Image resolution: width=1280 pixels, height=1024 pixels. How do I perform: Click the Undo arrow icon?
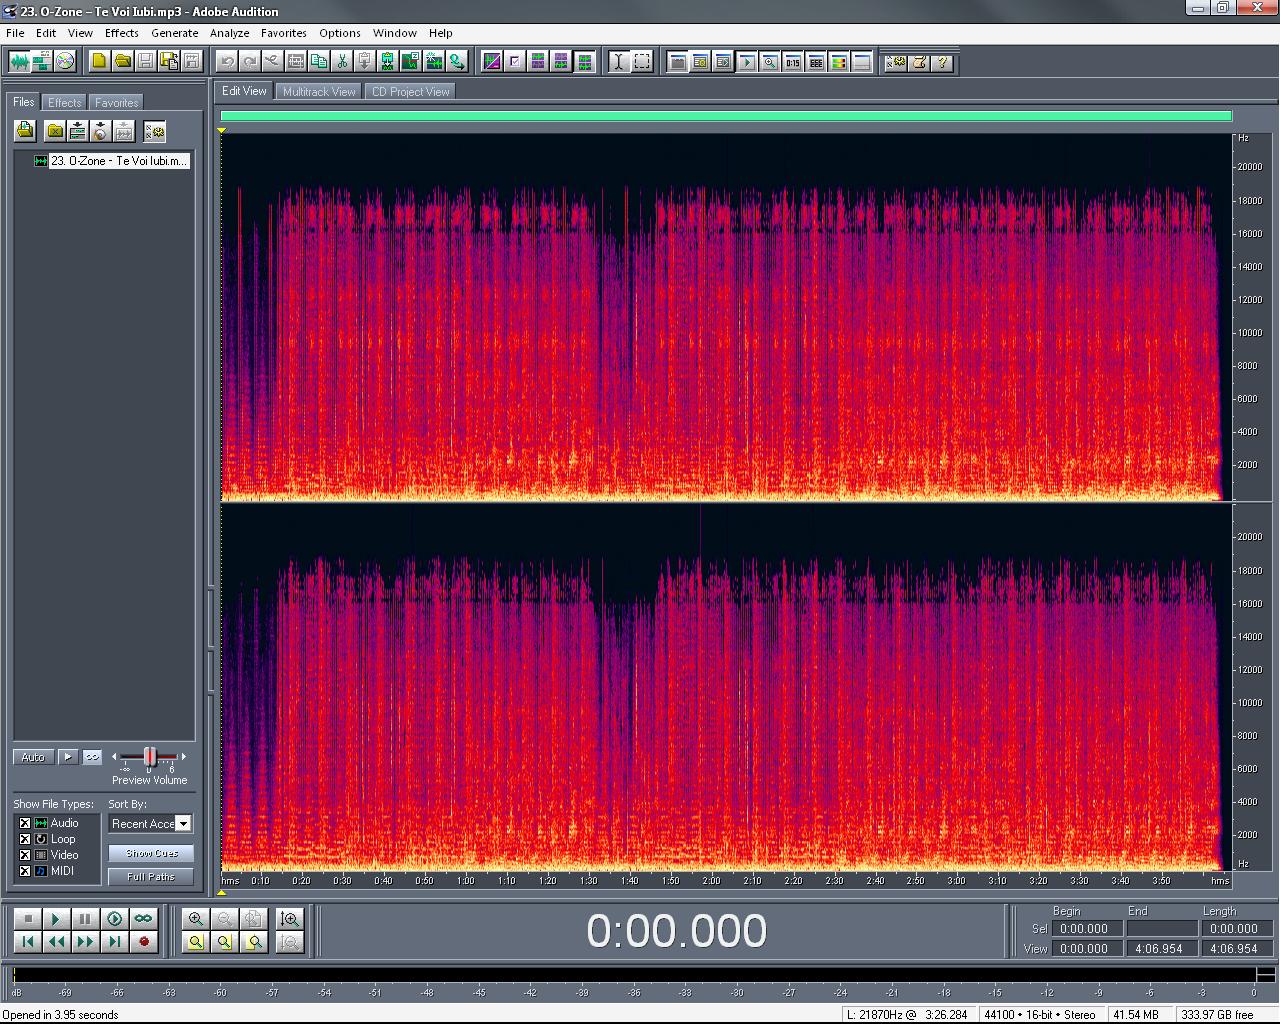[227, 62]
